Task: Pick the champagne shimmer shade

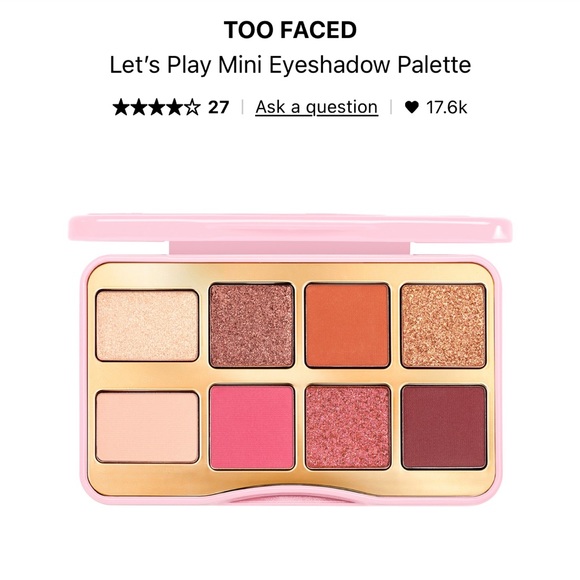Action: click(147, 326)
